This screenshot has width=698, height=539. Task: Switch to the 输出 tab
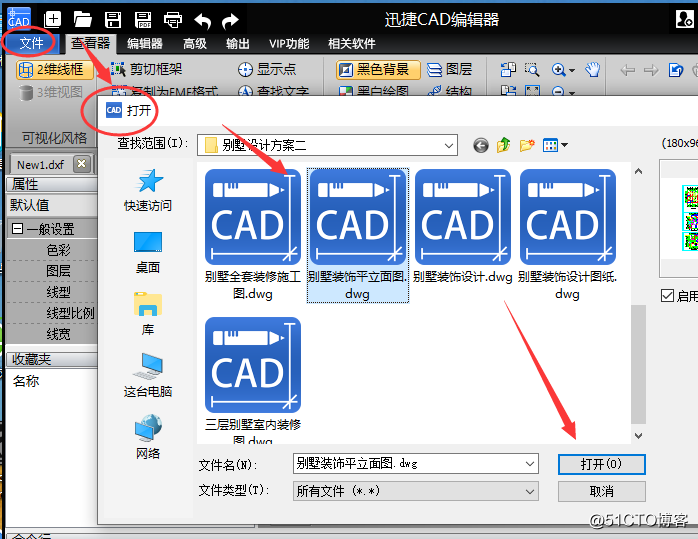click(x=237, y=43)
